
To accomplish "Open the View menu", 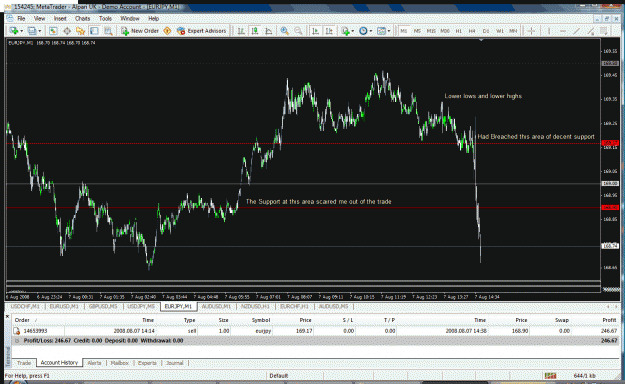I will 39,18.
